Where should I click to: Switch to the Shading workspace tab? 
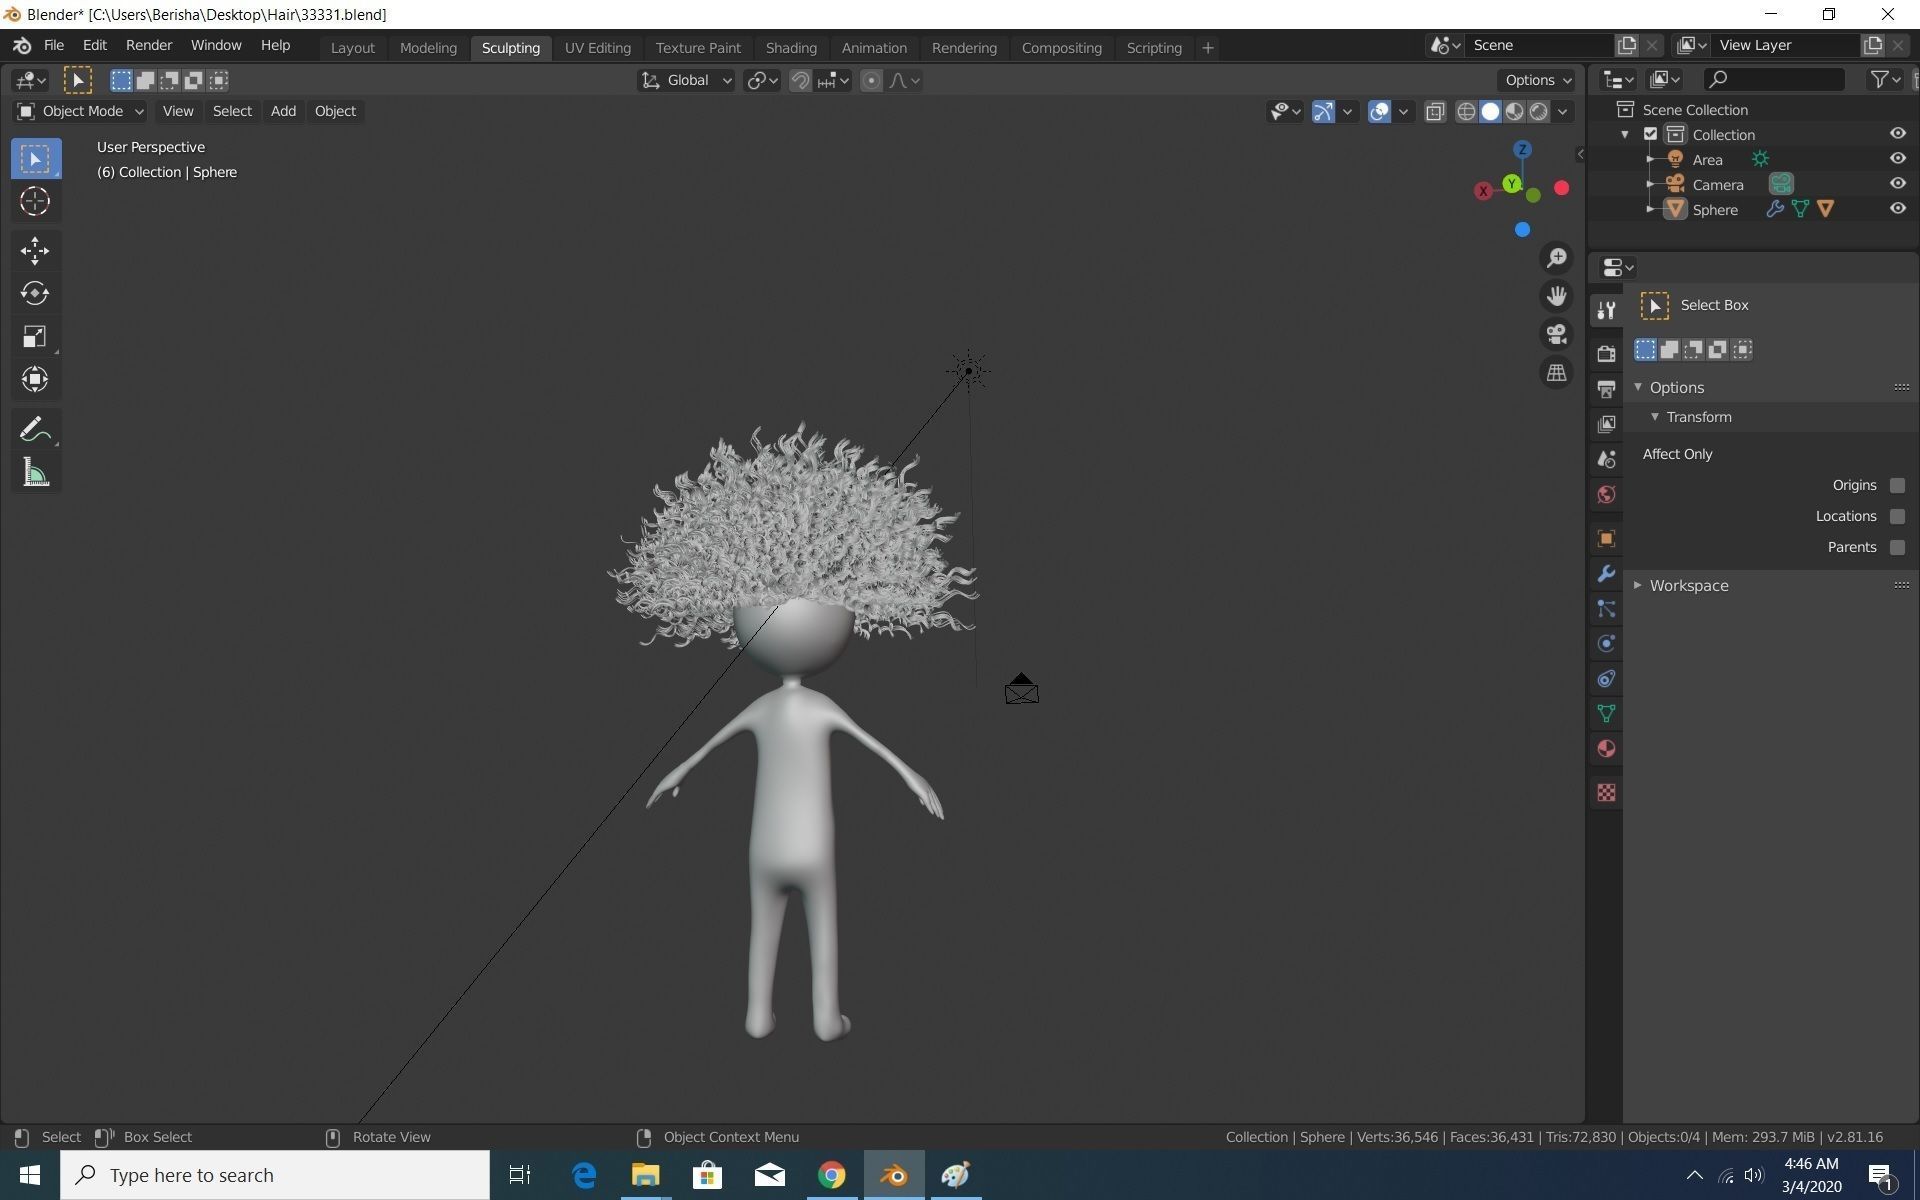[x=791, y=48]
